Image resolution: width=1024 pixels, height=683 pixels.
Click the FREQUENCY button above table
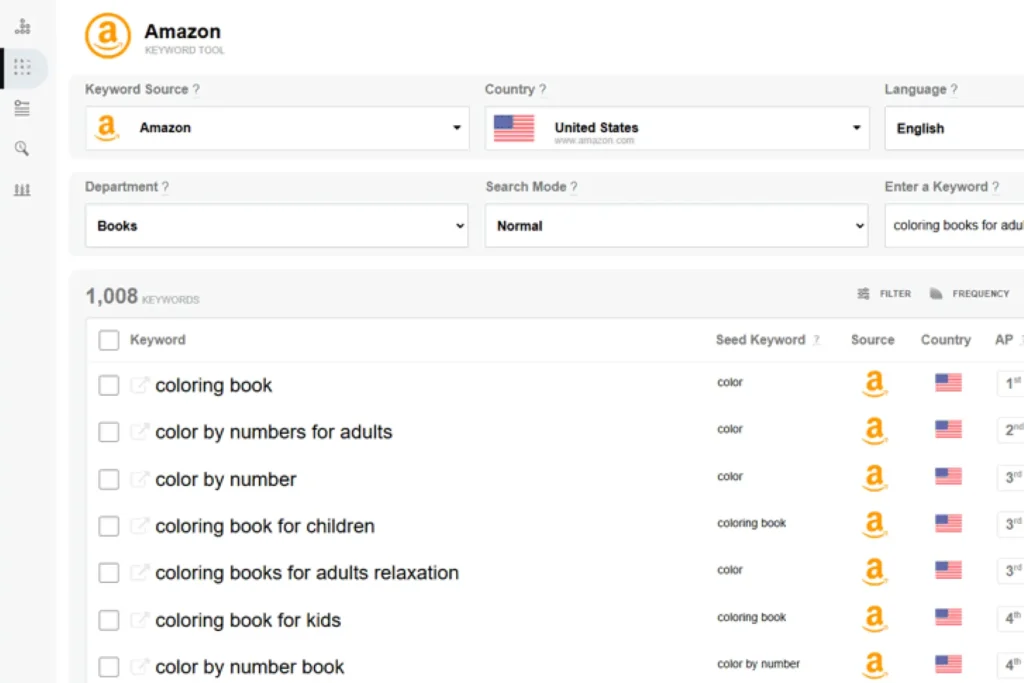pos(969,294)
